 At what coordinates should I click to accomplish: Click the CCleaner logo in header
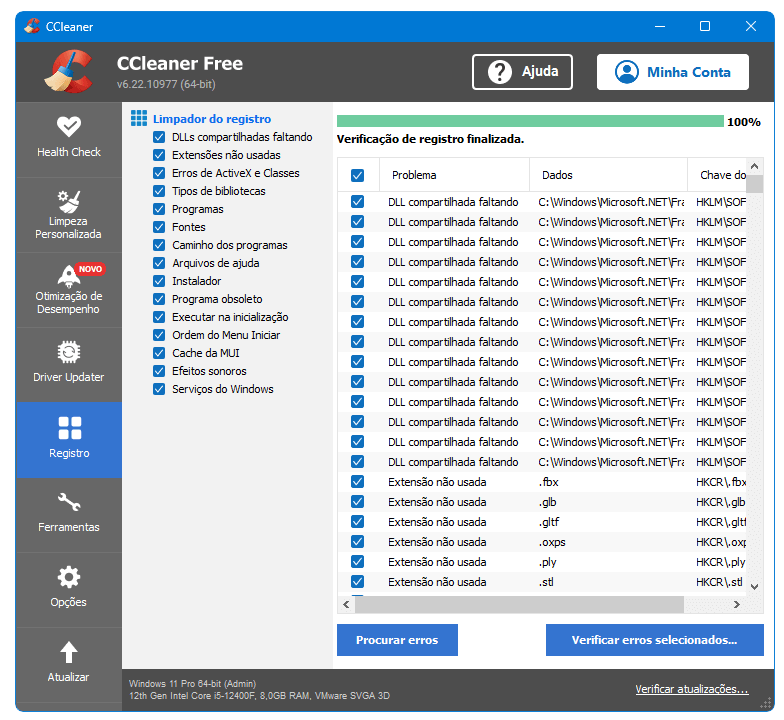coord(70,72)
